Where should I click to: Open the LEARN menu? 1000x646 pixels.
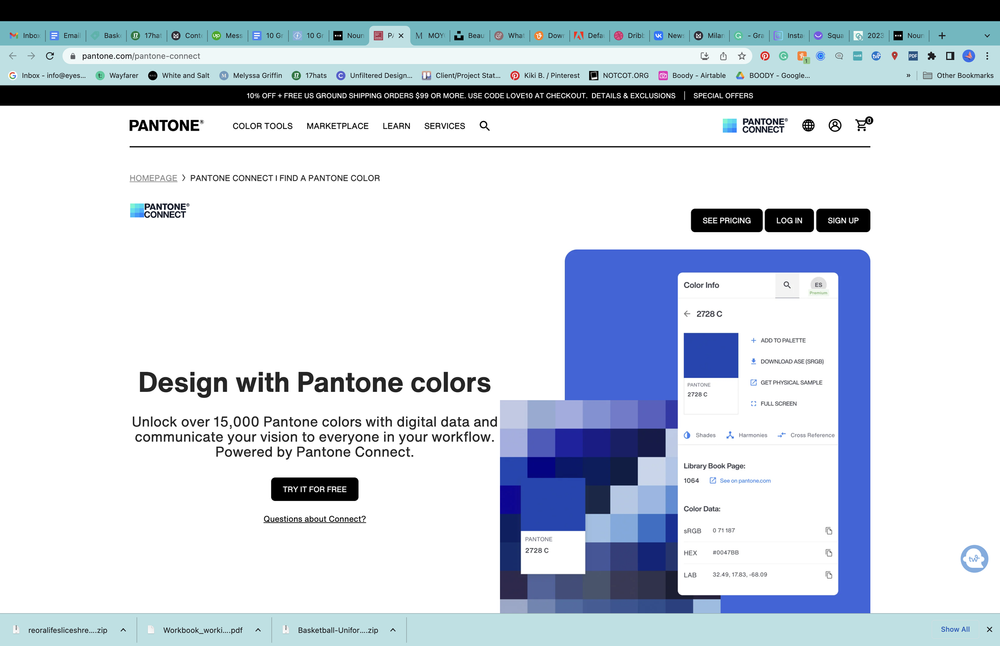point(396,126)
